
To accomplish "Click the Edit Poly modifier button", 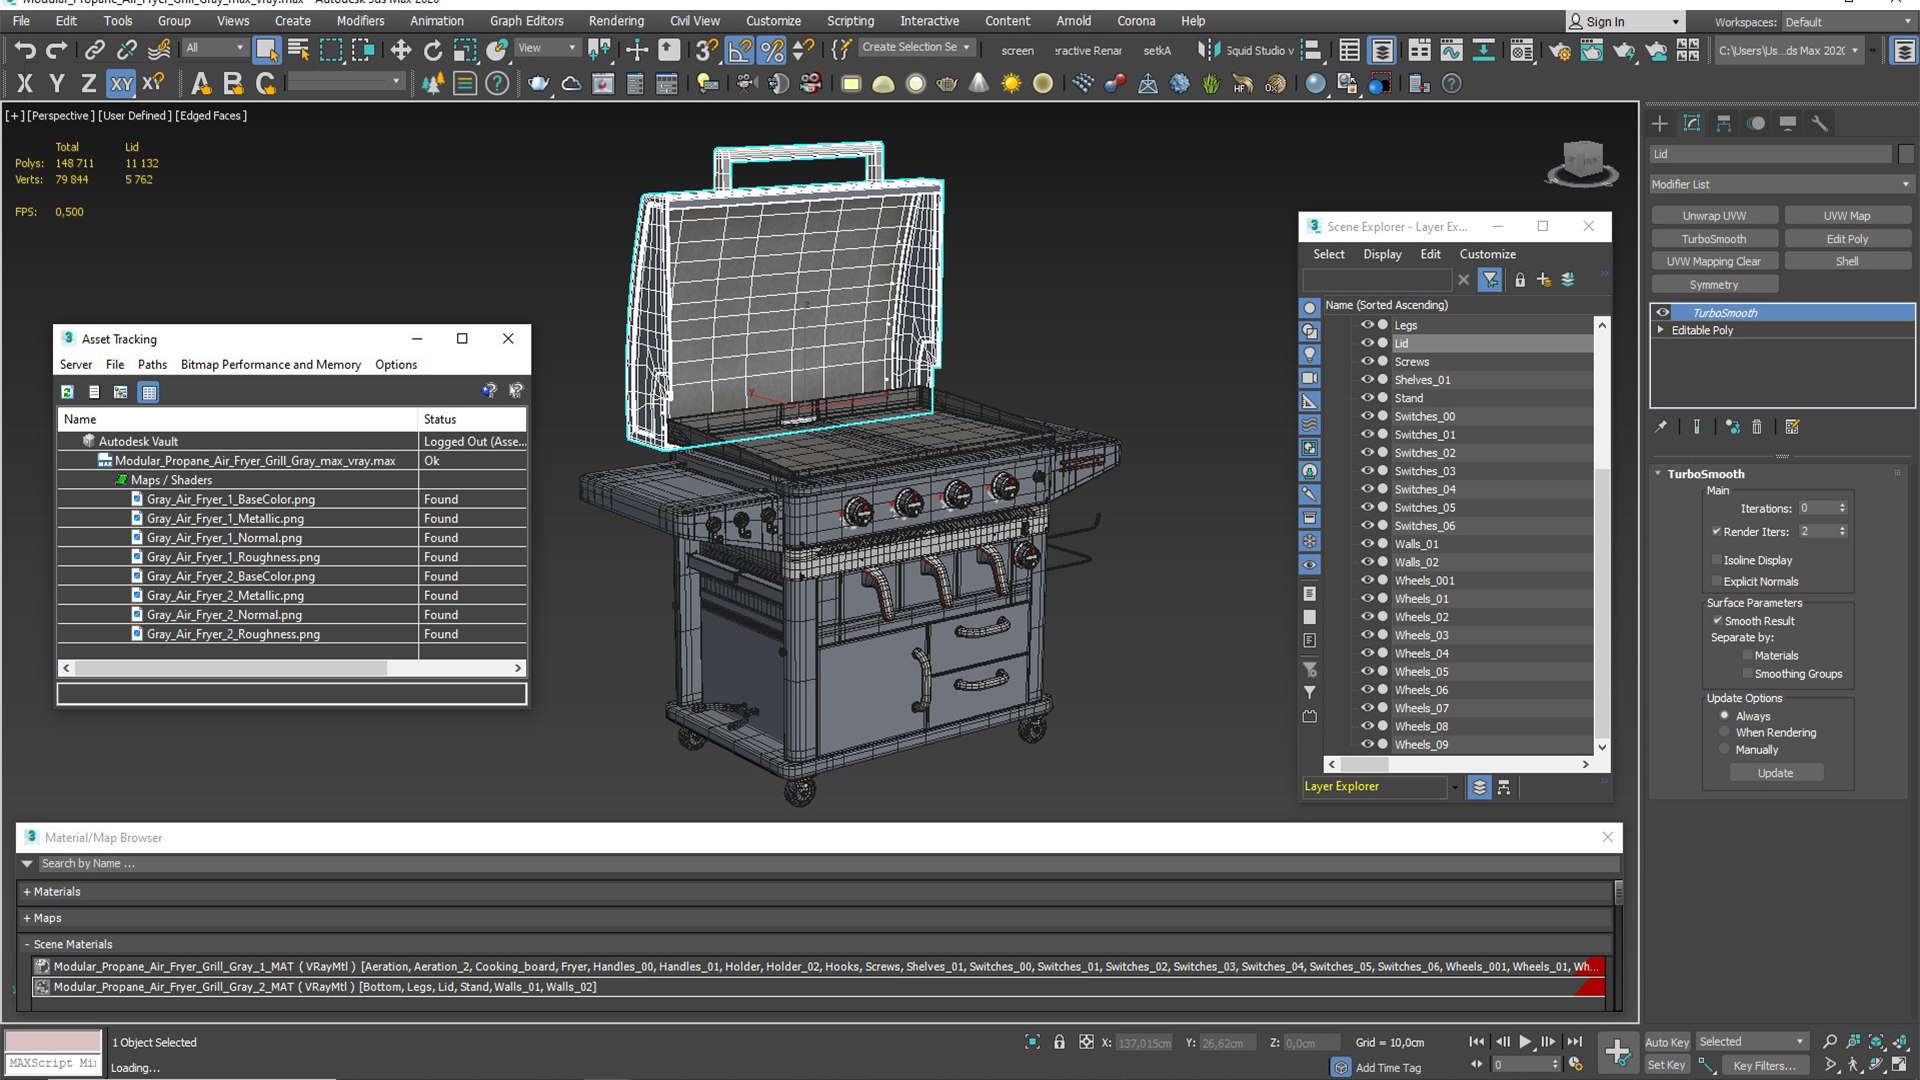I will coord(1847,239).
